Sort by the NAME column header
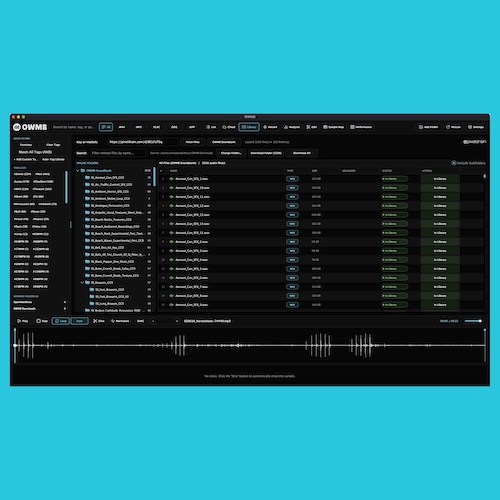Image resolution: width=500 pixels, height=500 pixels. tap(174, 171)
